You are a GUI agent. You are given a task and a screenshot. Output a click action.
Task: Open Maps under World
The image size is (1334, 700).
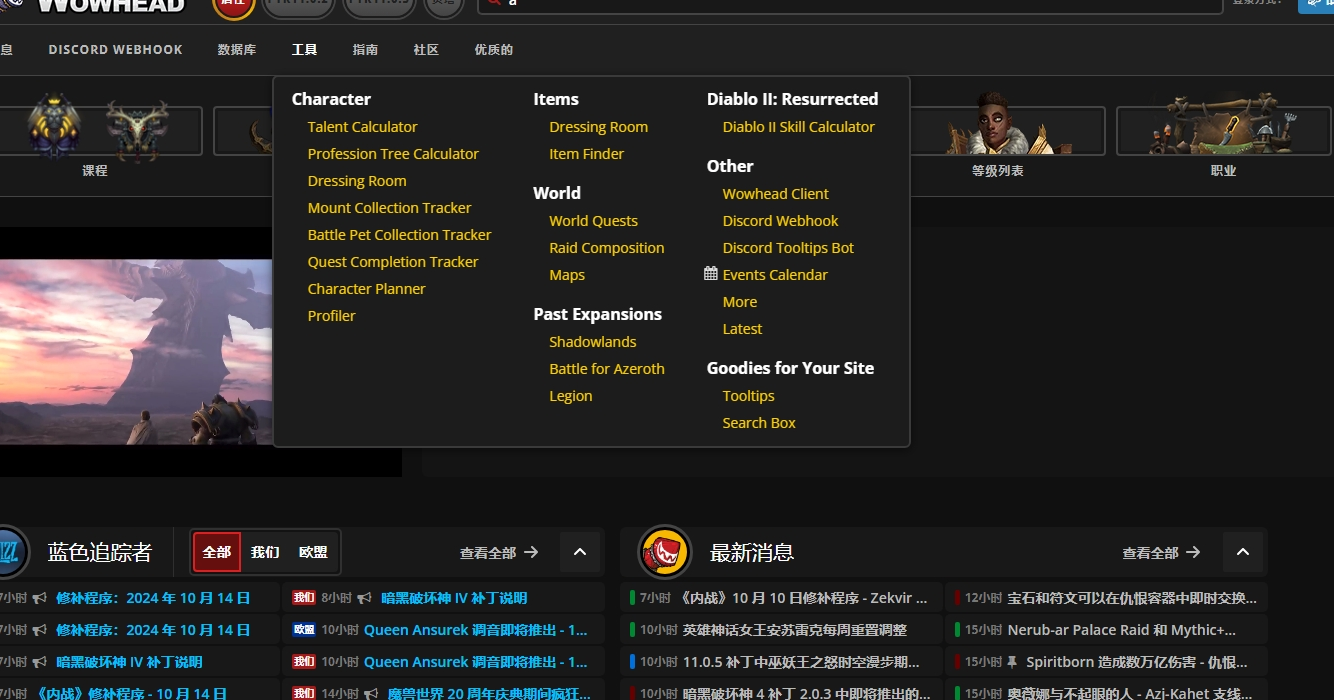567,275
